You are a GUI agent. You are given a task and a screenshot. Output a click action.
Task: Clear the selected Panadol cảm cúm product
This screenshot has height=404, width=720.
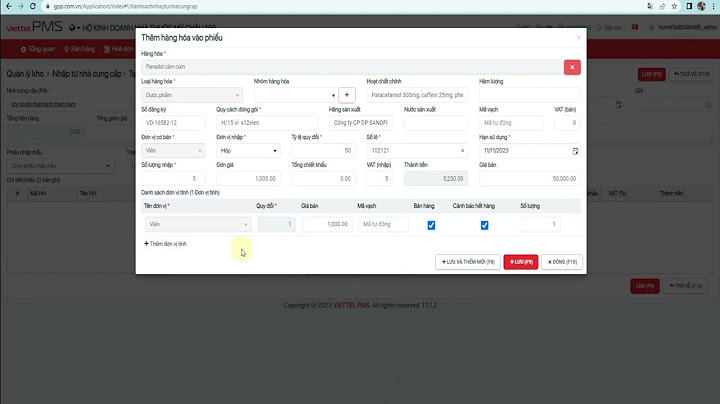(x=572, y=67)
